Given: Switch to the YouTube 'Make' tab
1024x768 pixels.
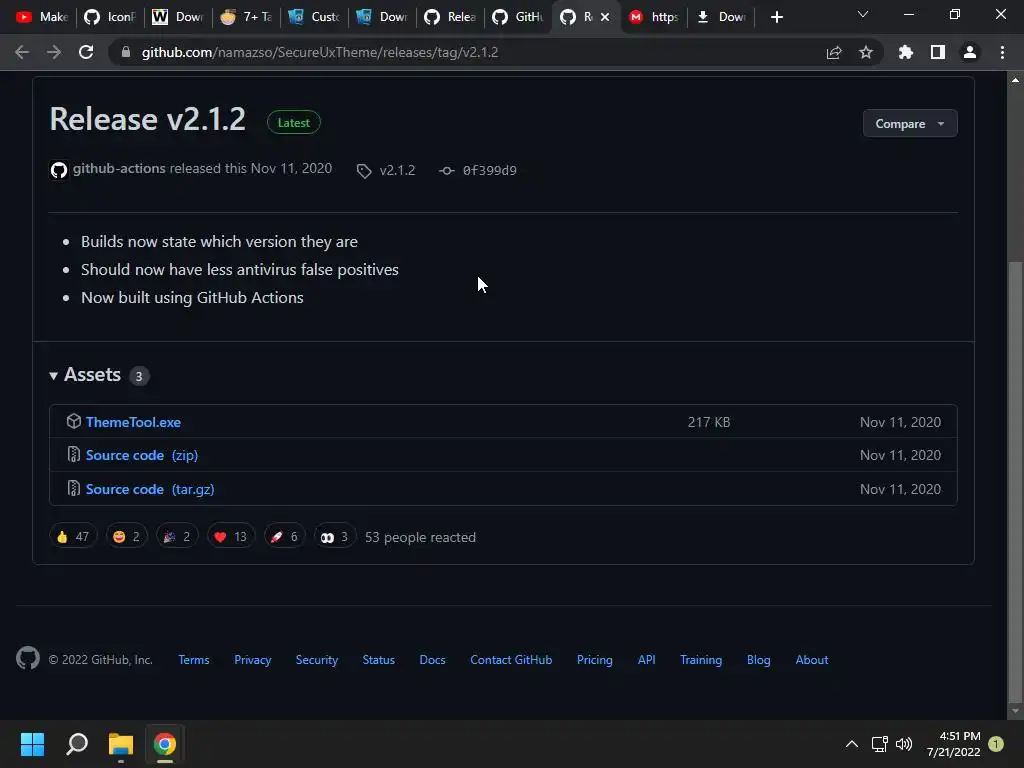Looking at the screenshot, I should click(42, 17).
